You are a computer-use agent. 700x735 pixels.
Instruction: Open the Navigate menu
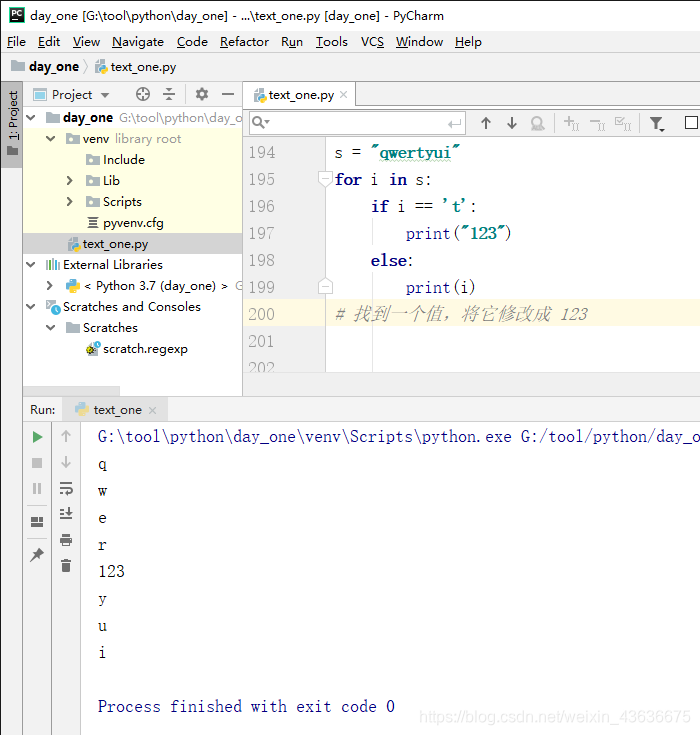138,42
